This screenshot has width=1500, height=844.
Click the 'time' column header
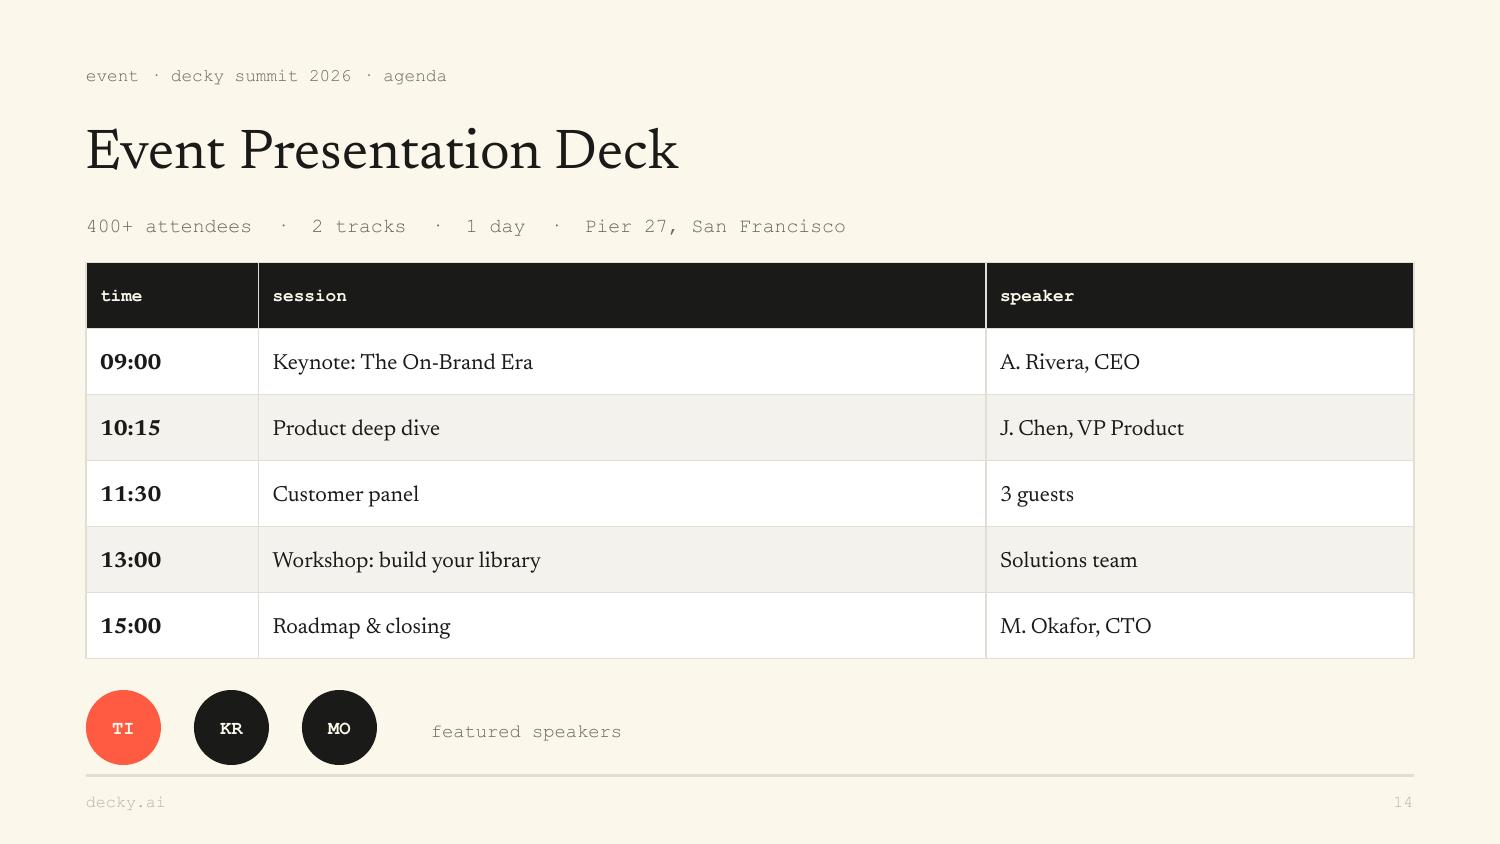[x=172, y=296]
